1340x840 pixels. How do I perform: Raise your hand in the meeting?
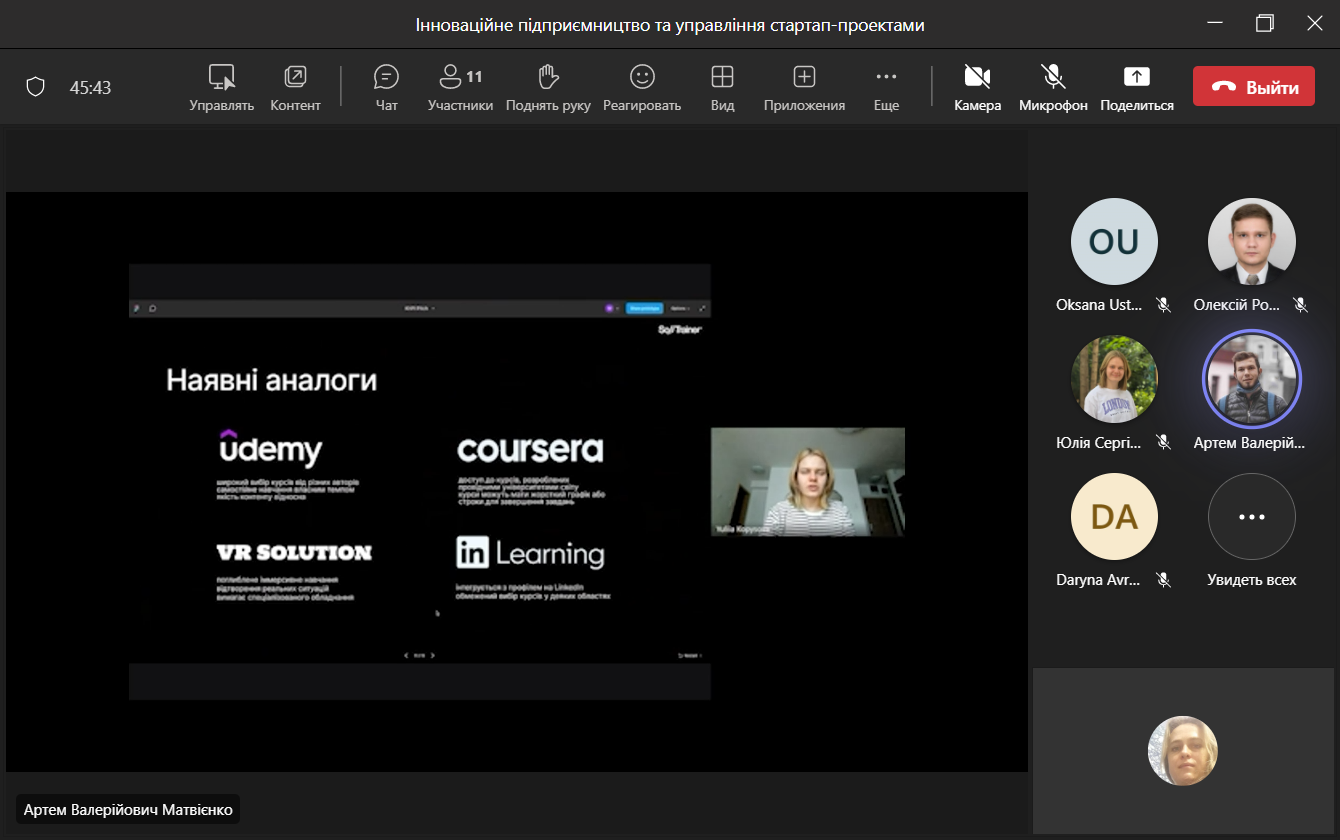click(x=547, y=87)
